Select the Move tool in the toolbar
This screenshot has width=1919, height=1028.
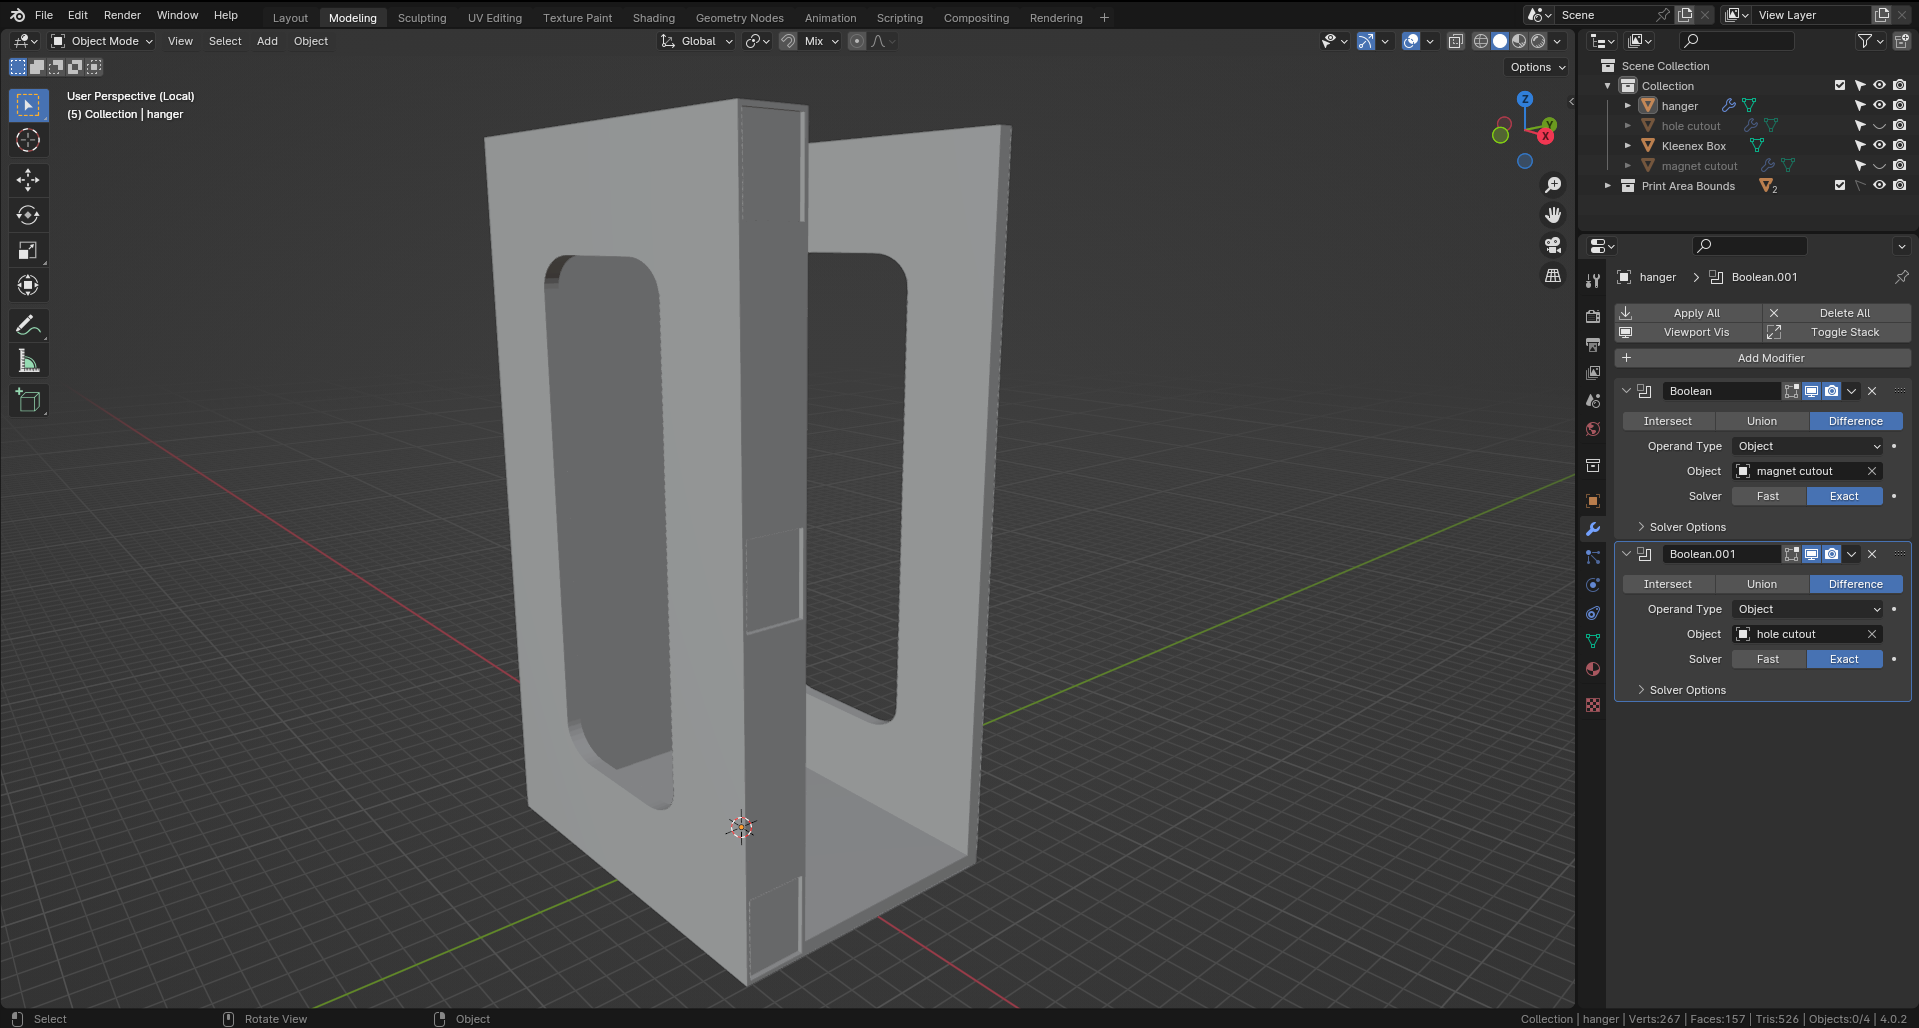pyautogui.click(x=29, y=178)
